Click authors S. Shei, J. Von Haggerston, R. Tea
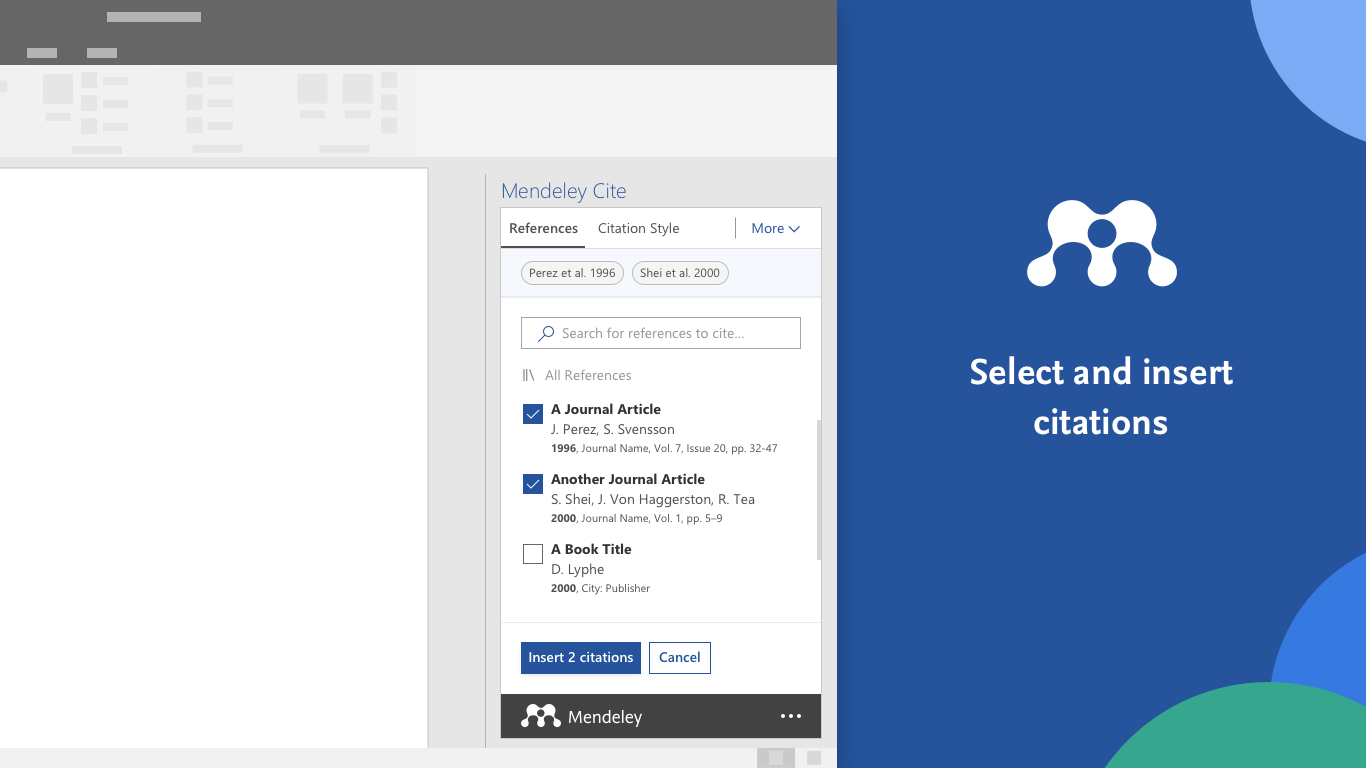1366x768 pixels. tap(653, 499)
